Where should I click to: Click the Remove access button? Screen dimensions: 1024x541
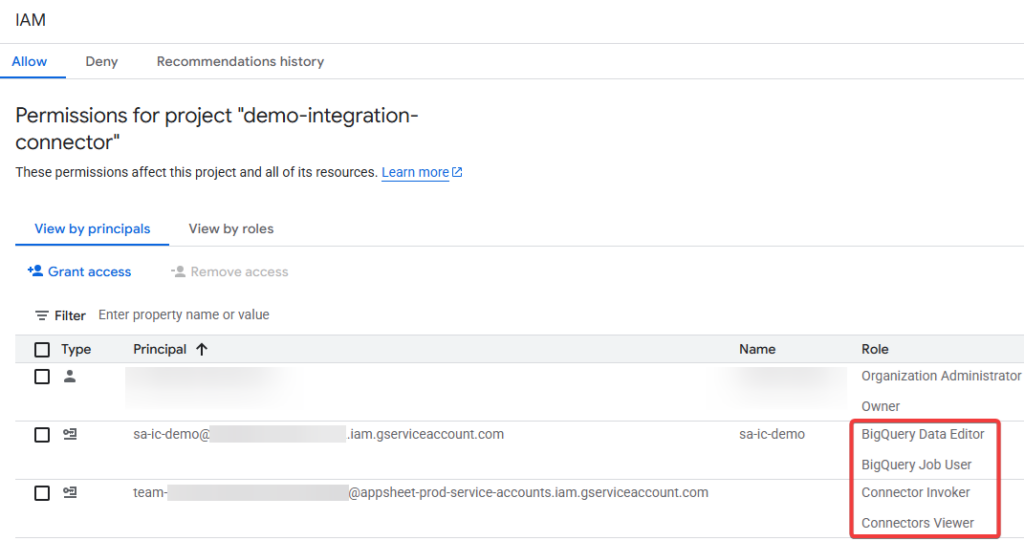pos(229,271)
